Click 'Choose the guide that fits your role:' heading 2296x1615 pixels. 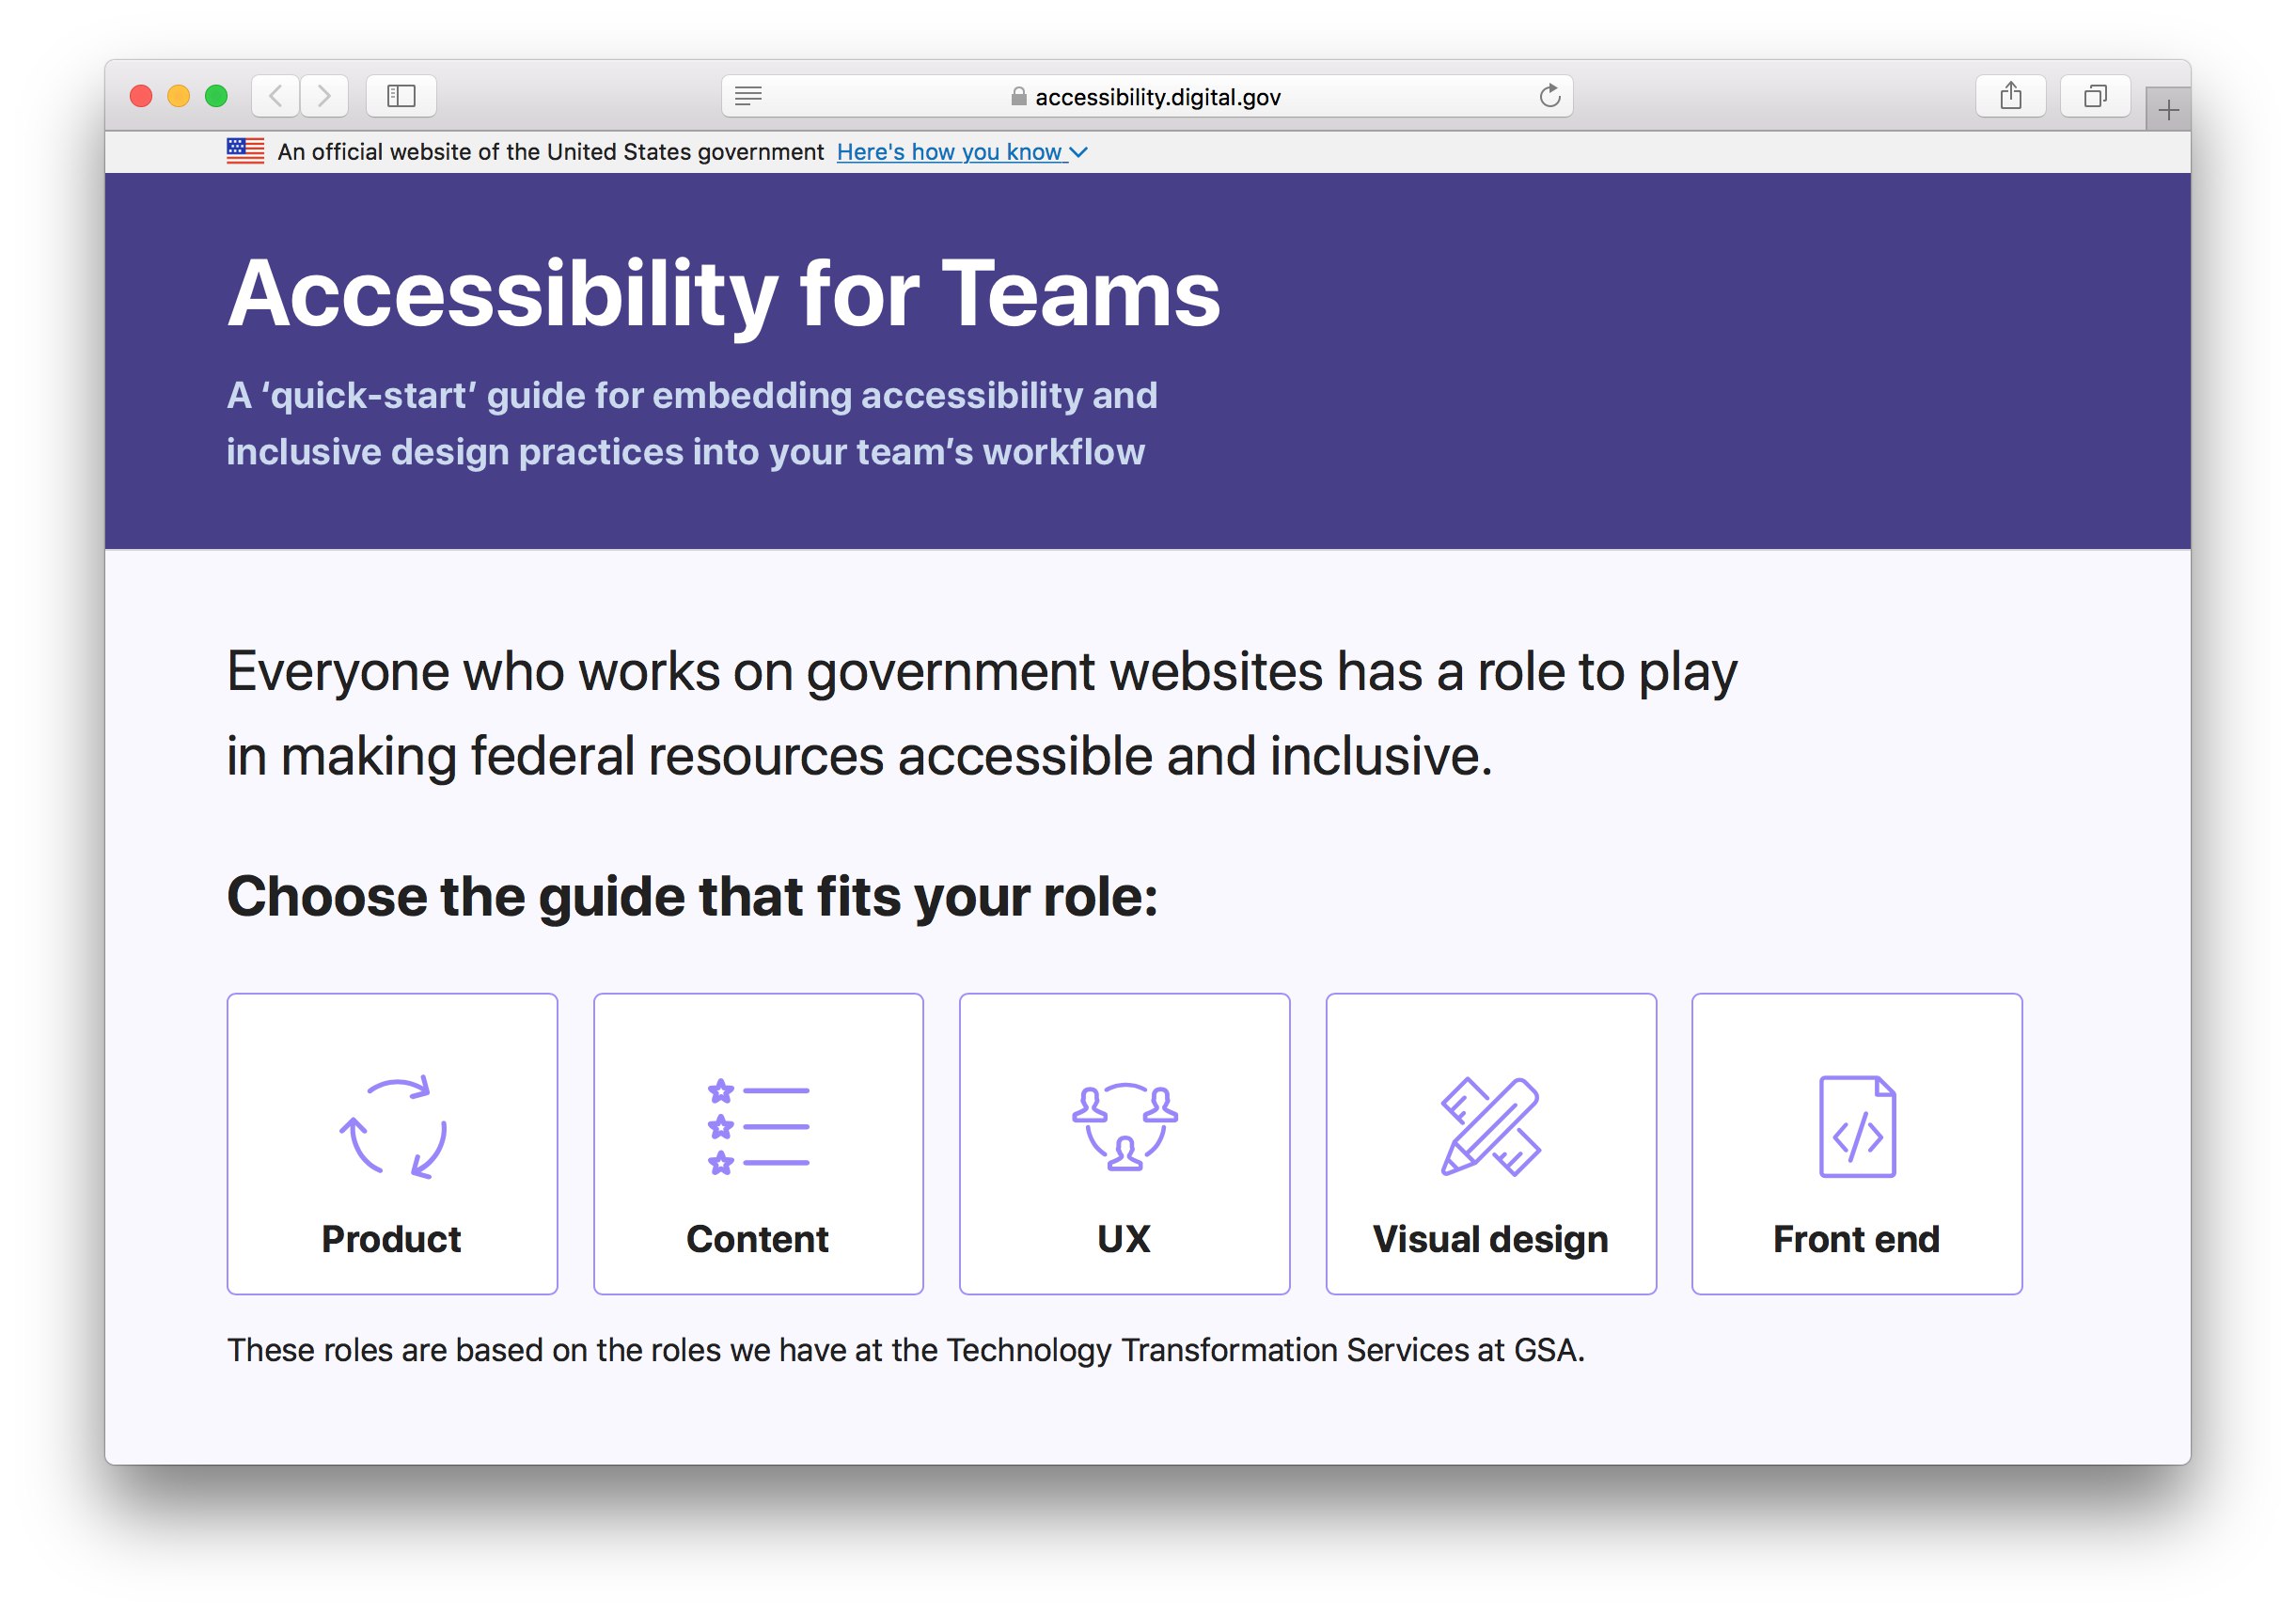point(692,896)
